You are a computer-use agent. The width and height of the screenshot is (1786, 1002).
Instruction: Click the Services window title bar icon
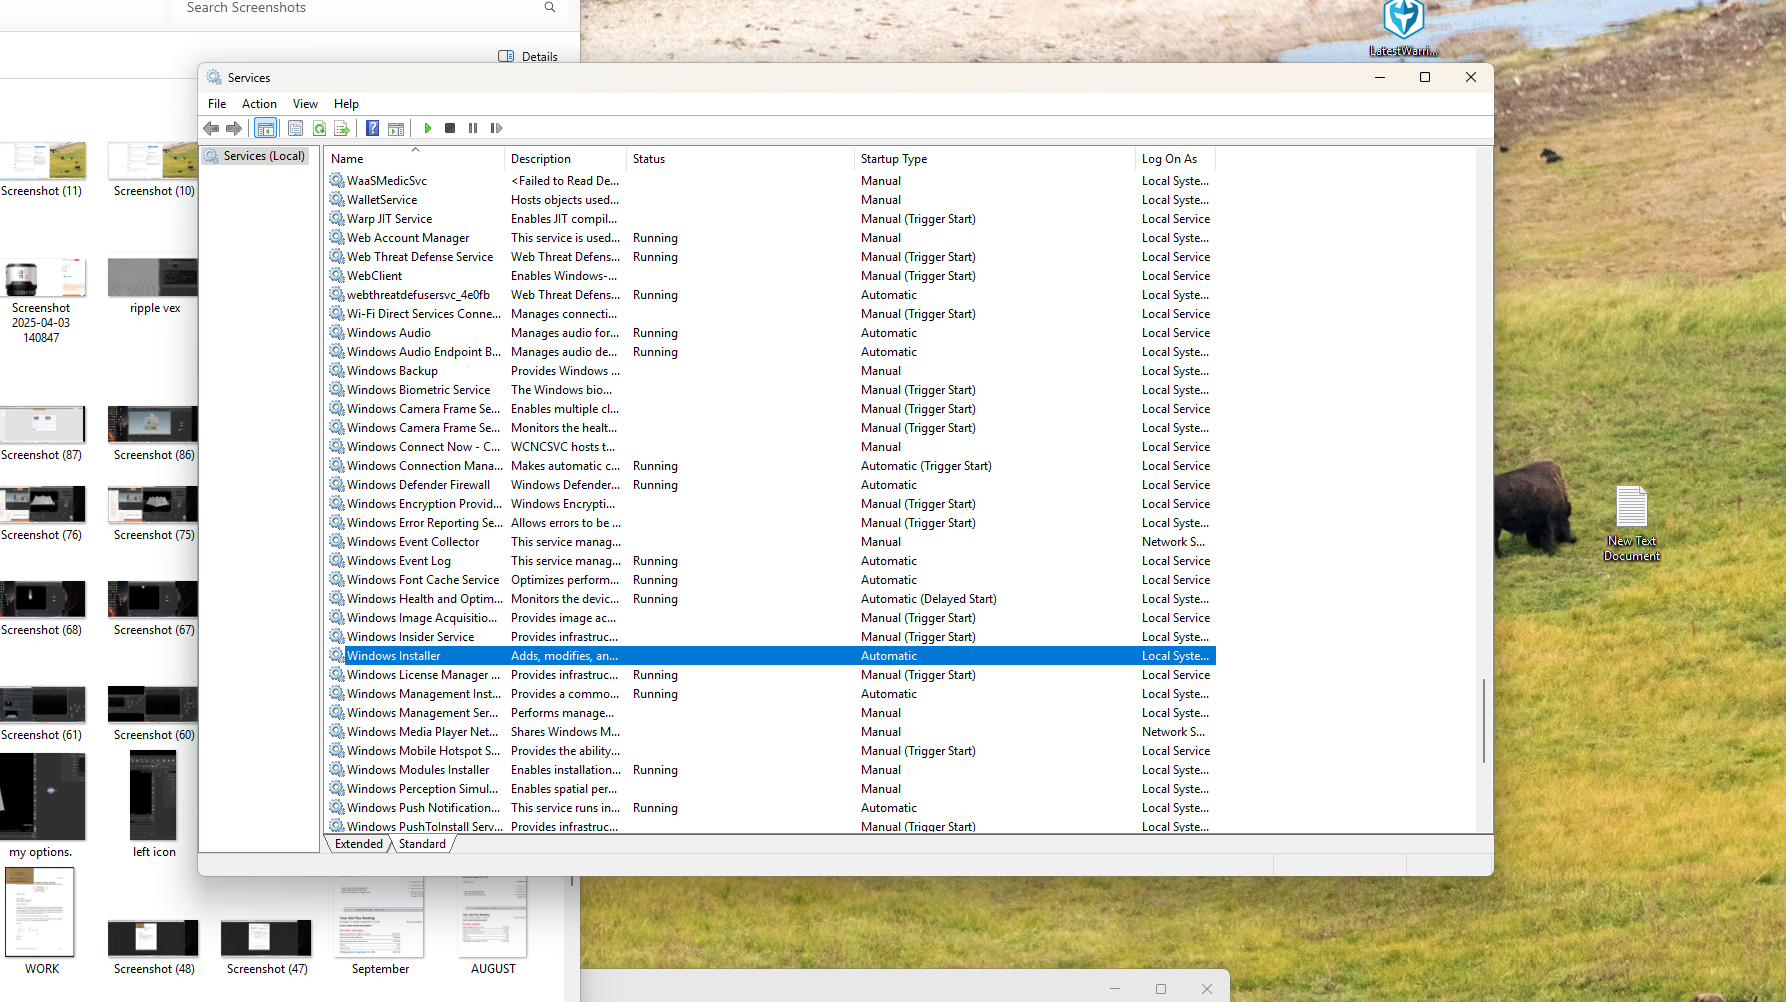(214, 78)
